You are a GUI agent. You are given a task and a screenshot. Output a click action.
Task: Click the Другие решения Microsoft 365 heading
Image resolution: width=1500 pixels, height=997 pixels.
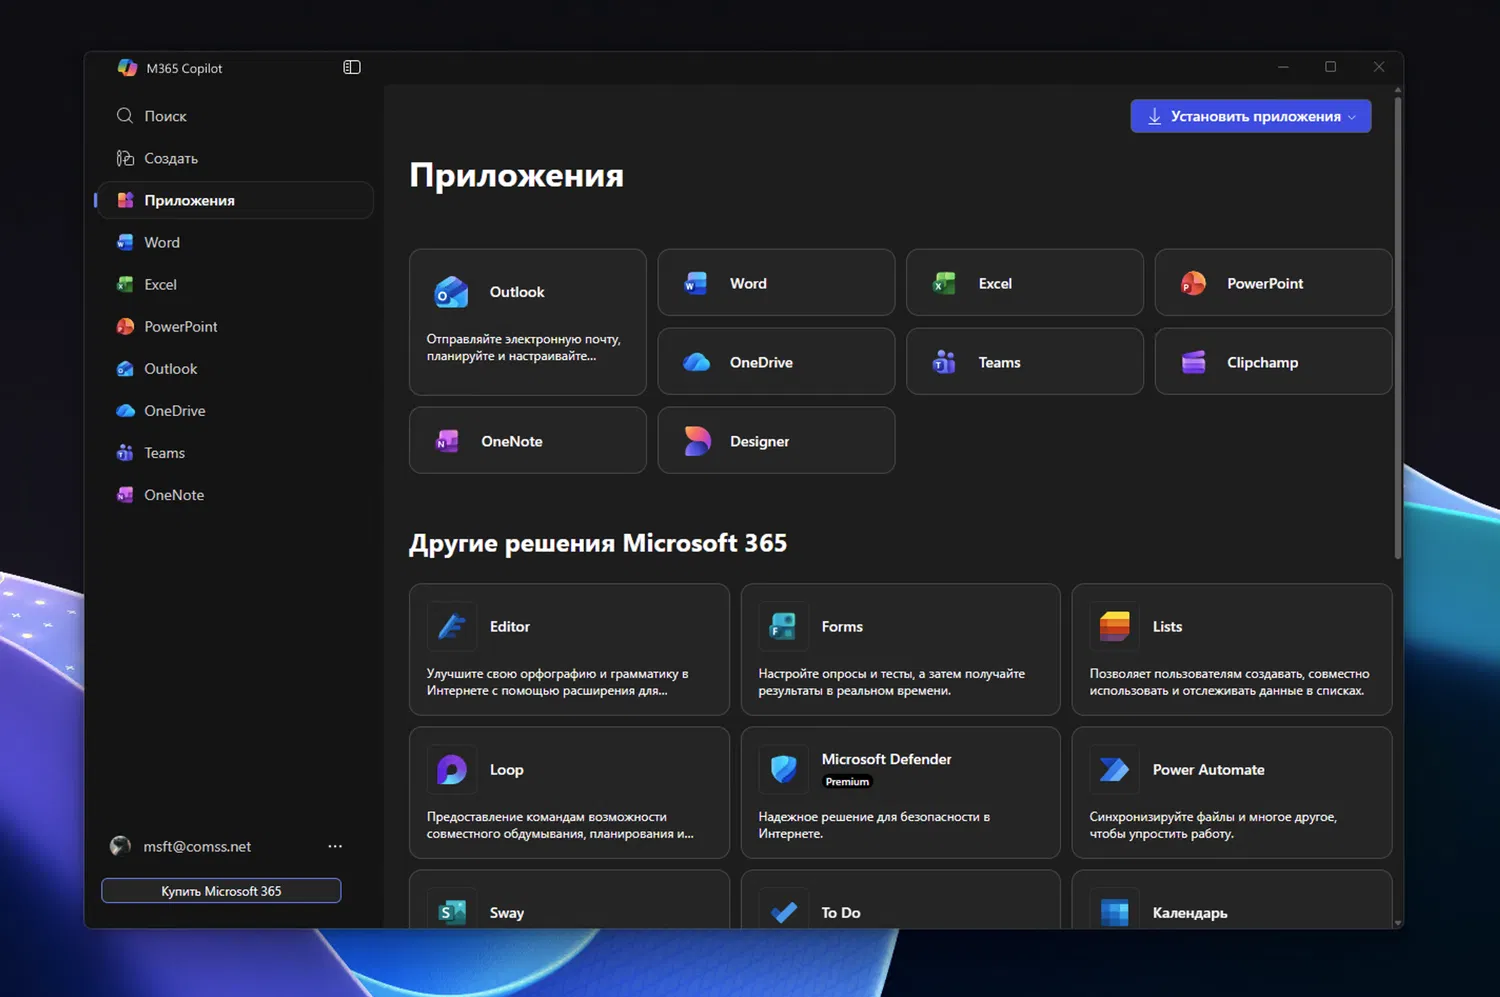598,543
